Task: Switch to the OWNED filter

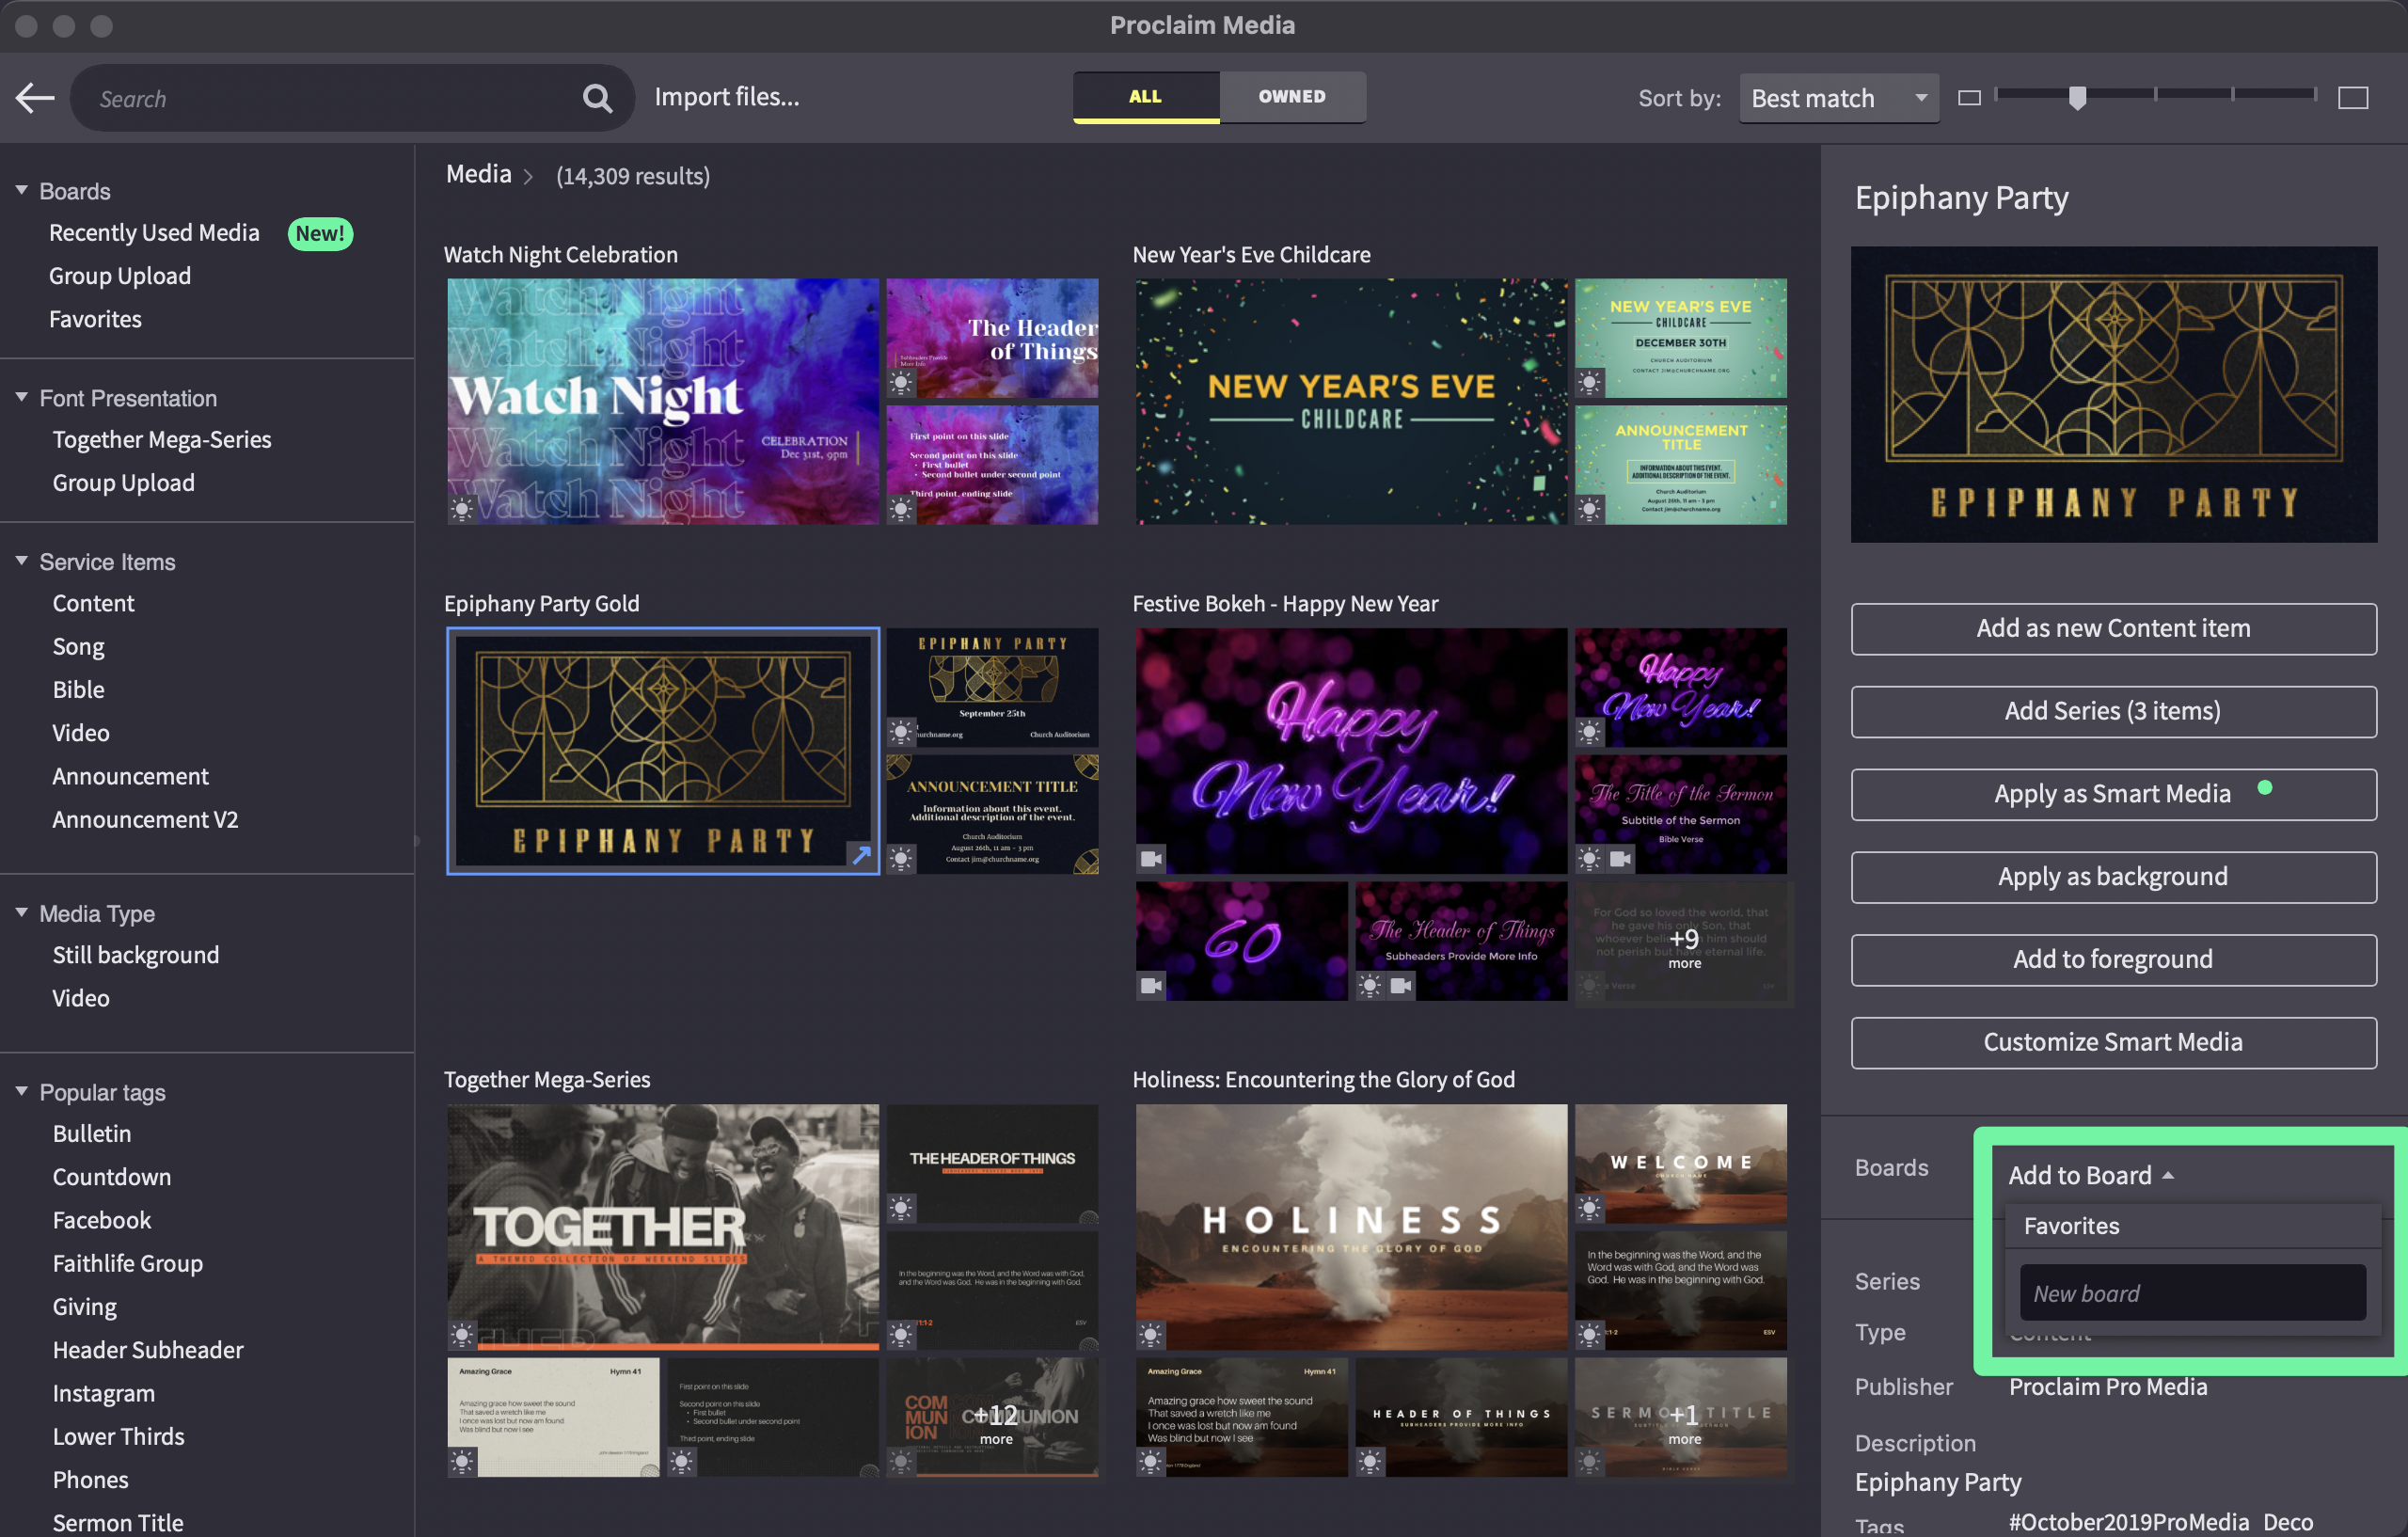Action: [1291, 97]
